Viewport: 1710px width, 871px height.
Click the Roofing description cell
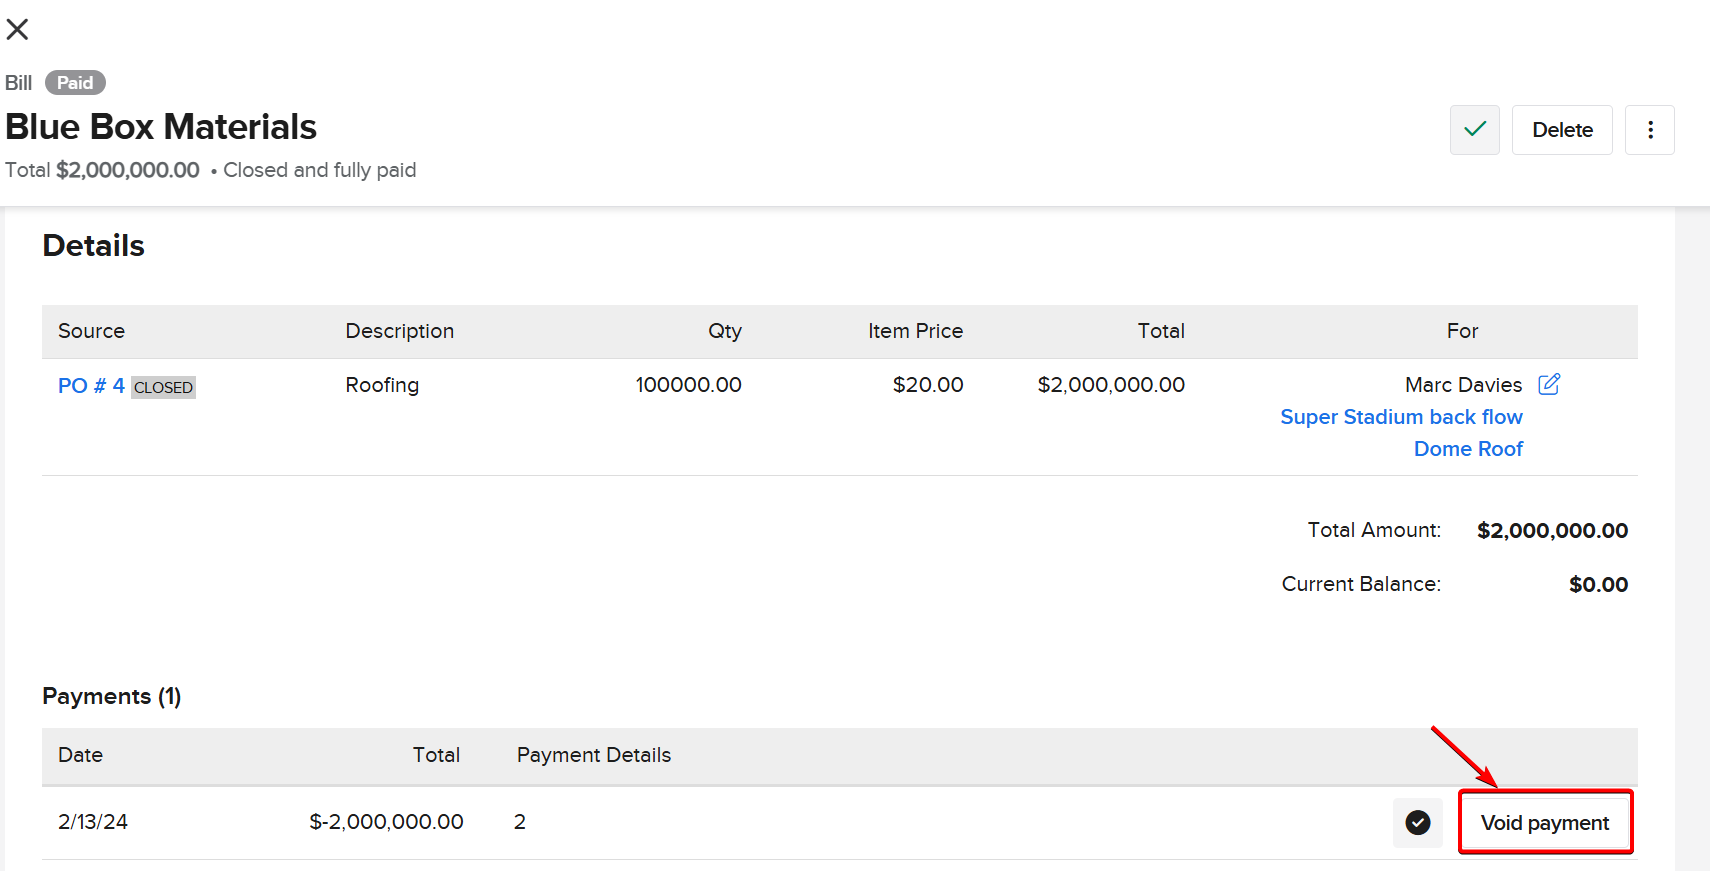382,385
